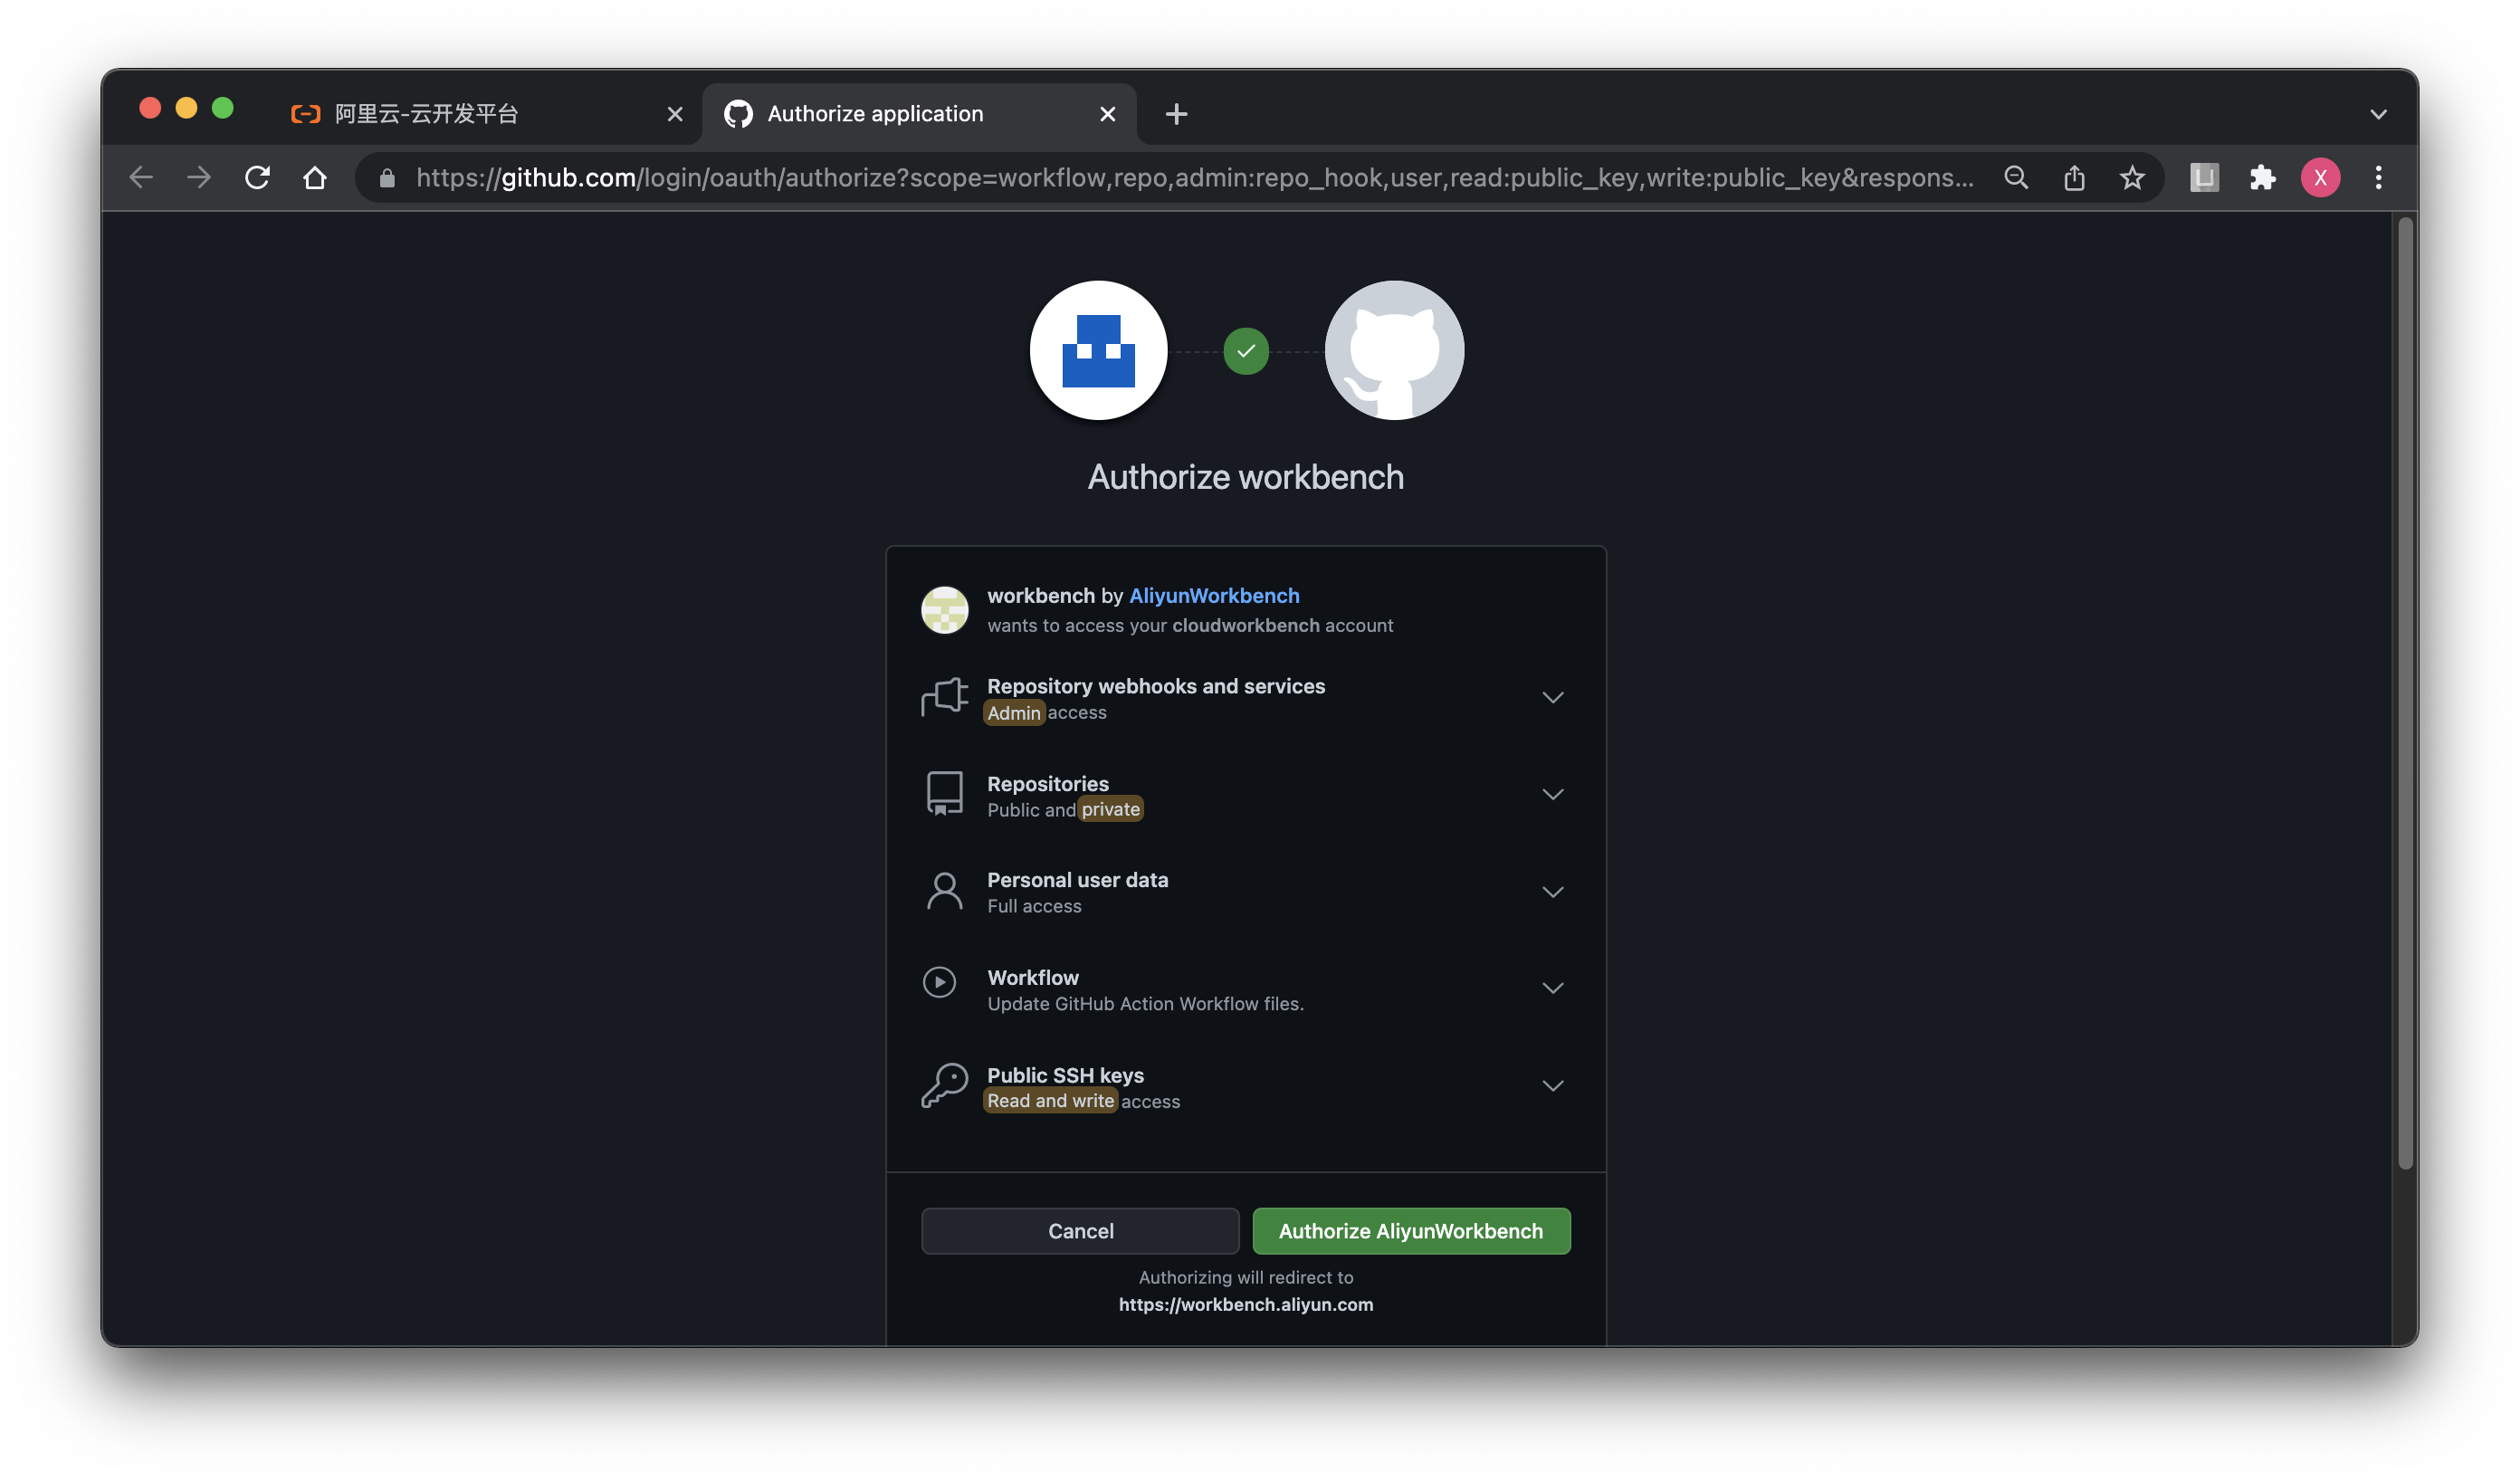Click the personal user data icon
2520x1481 pixels.
943,891
